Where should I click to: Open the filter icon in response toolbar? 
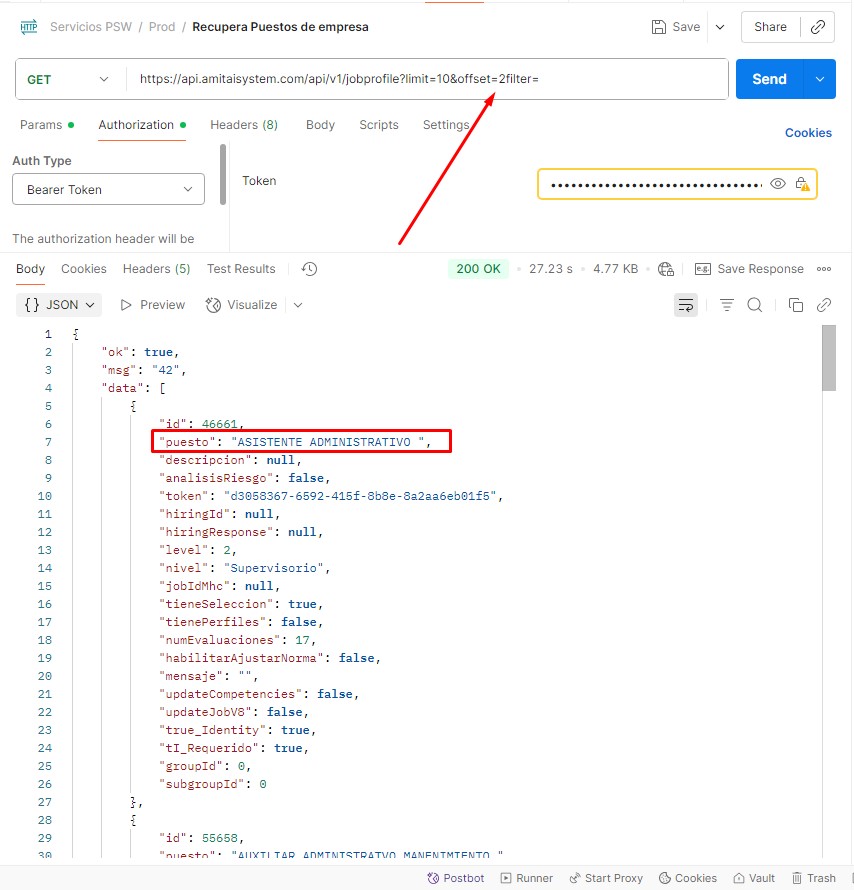(727, 305)
